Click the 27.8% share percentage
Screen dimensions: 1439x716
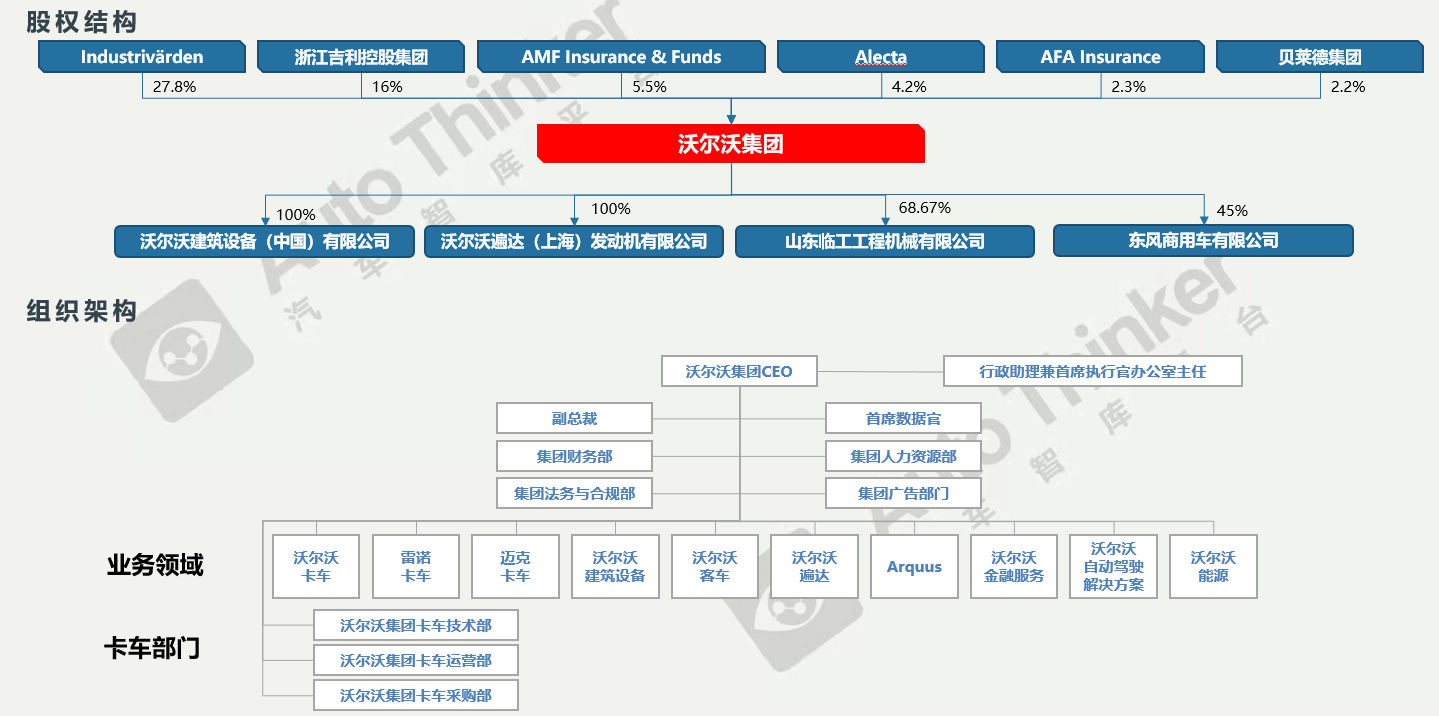pyautogui.click(x=174, y=87)
